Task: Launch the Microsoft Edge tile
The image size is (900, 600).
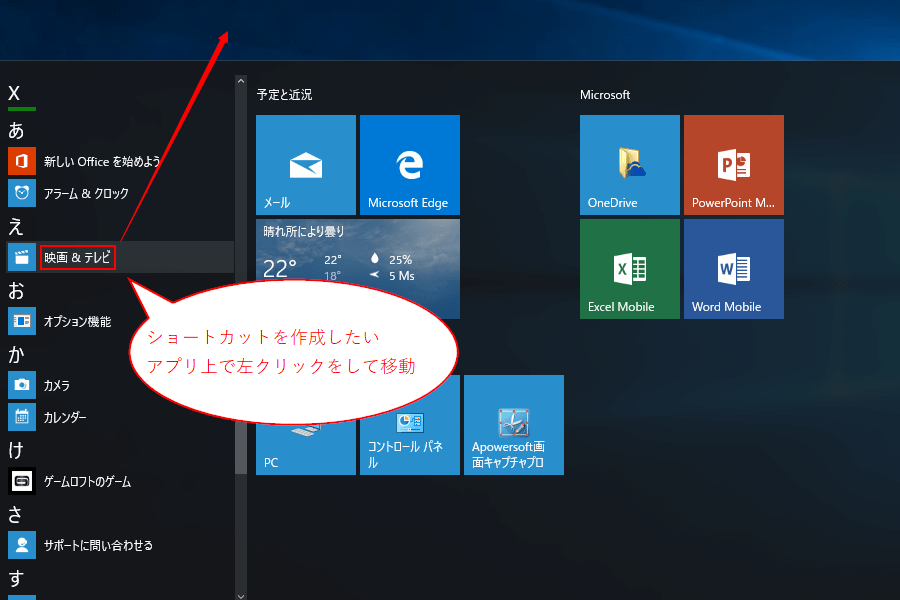Action: click(x=410, y=165)
